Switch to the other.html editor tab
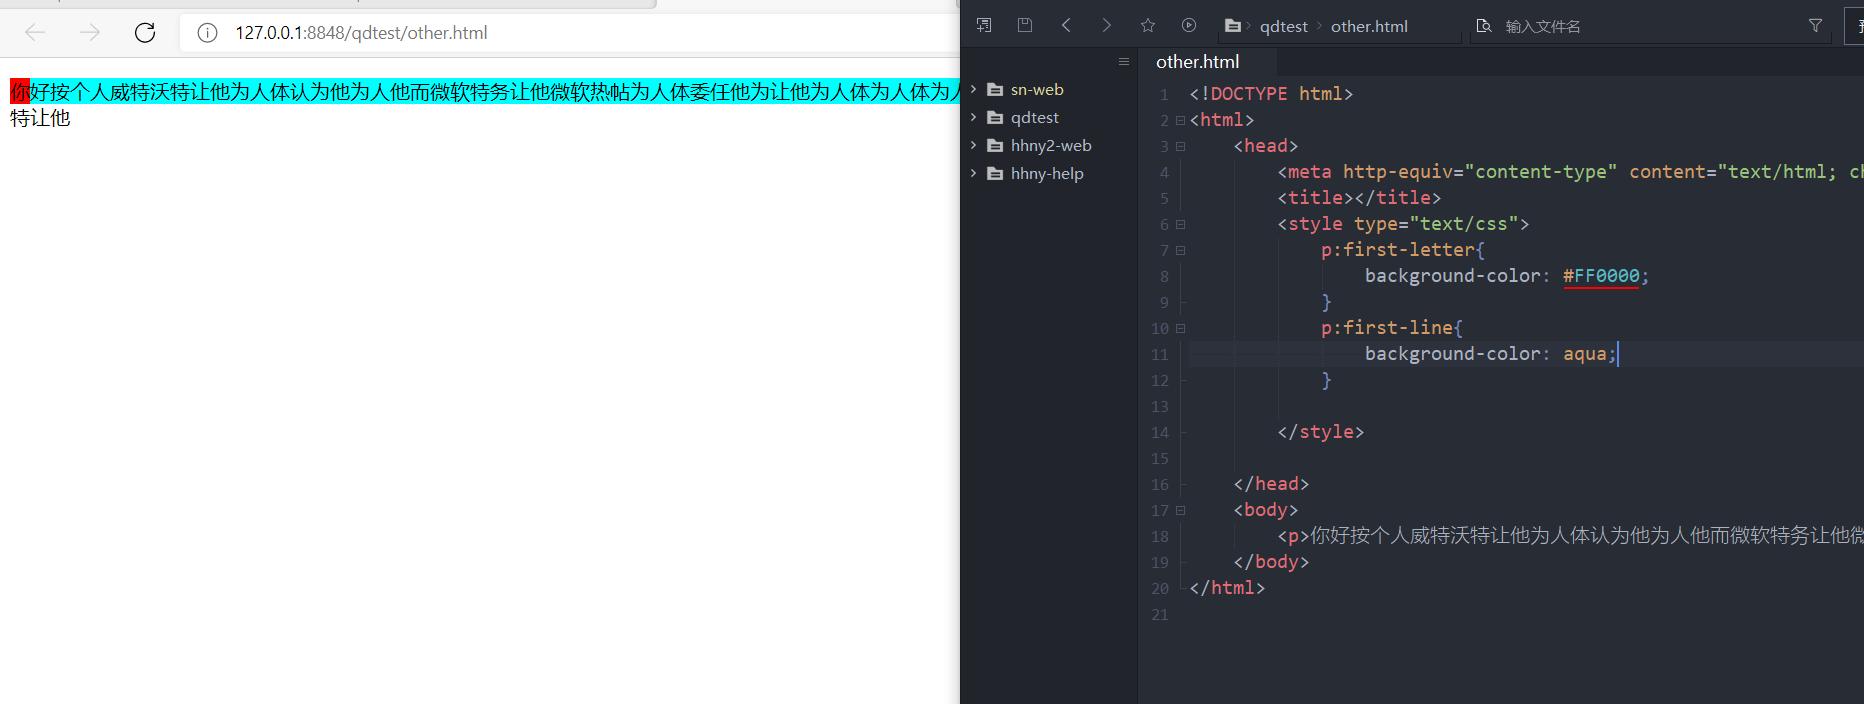This screenshot has height=704, width=1864. click(1197, 62)
